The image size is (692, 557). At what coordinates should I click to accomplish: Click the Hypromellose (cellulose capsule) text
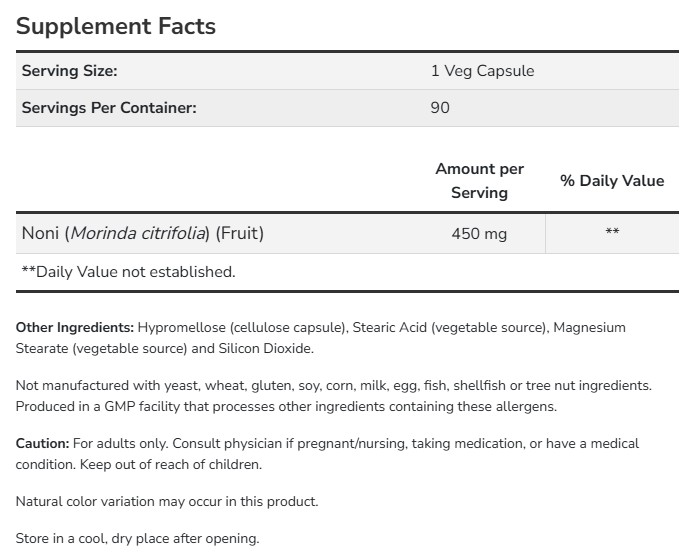240,328
